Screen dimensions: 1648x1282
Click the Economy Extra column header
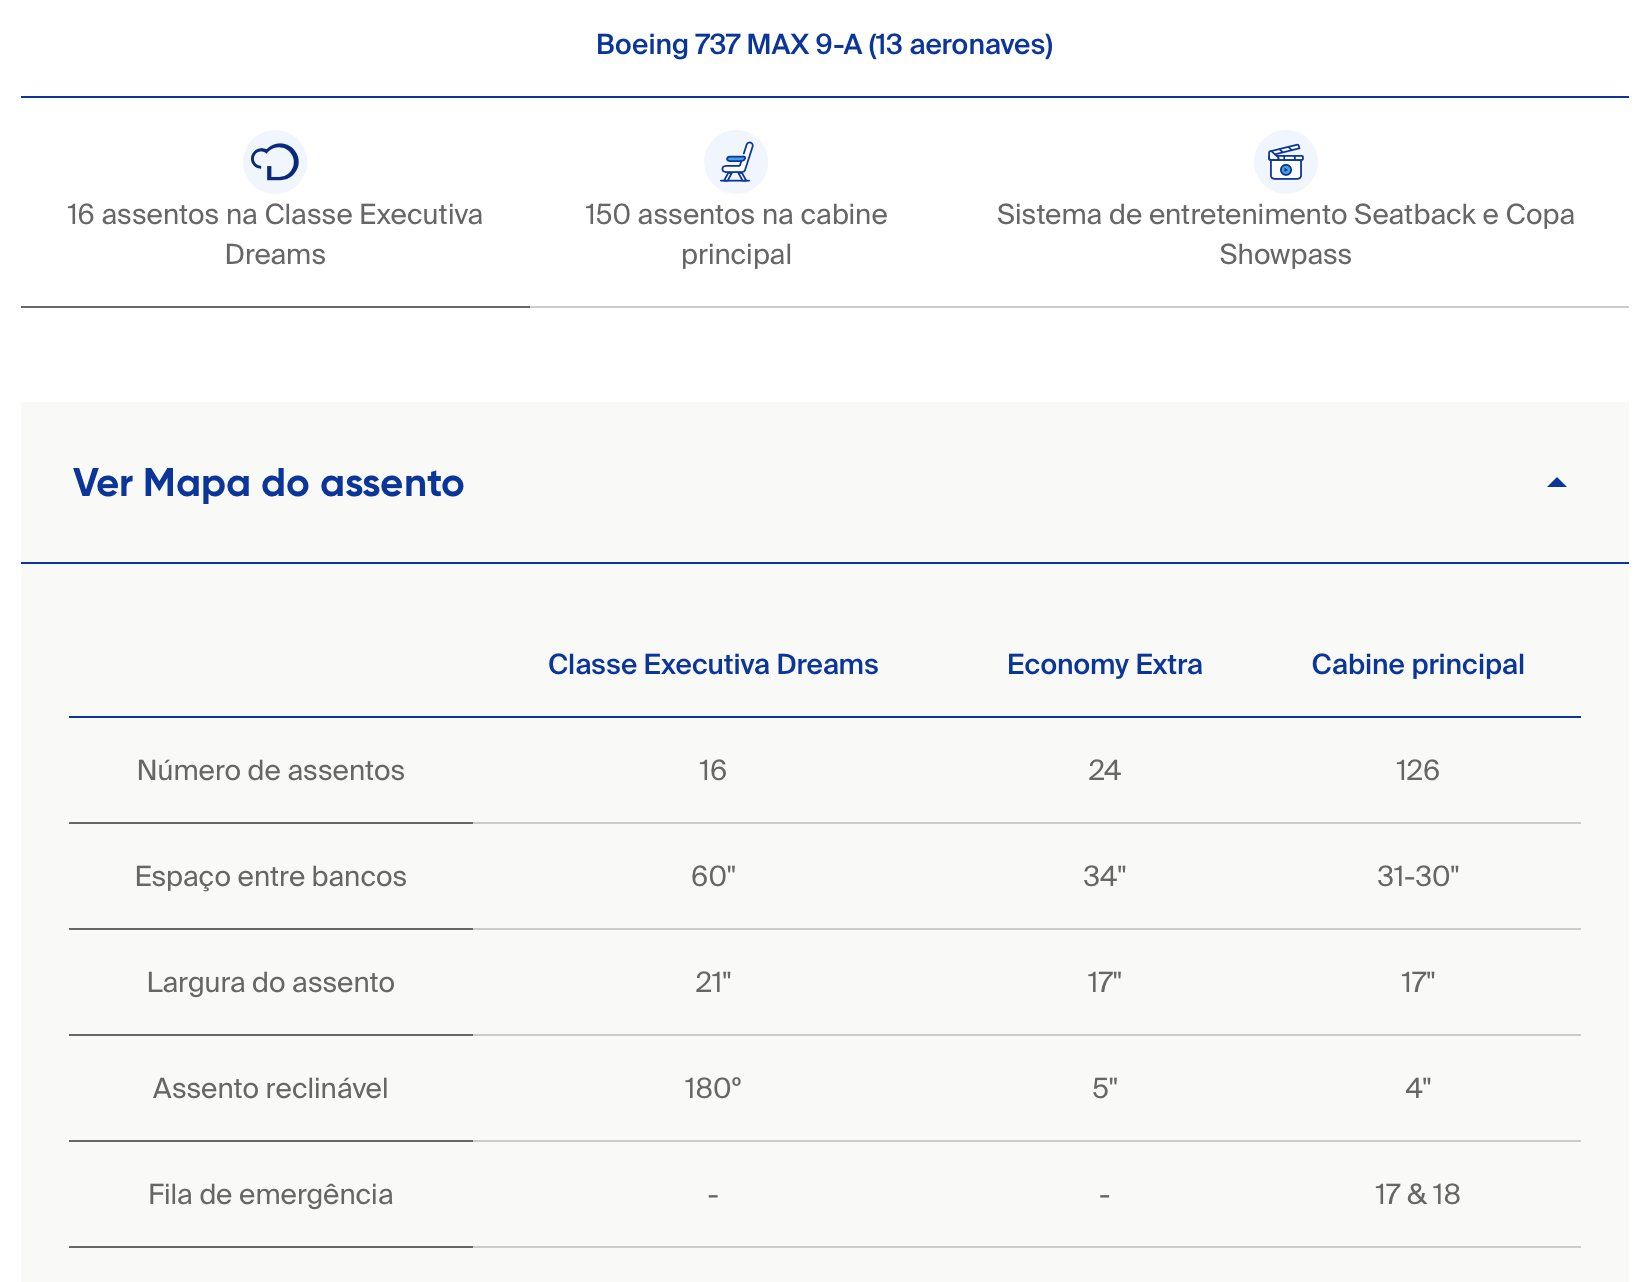tap(1104, 665)
